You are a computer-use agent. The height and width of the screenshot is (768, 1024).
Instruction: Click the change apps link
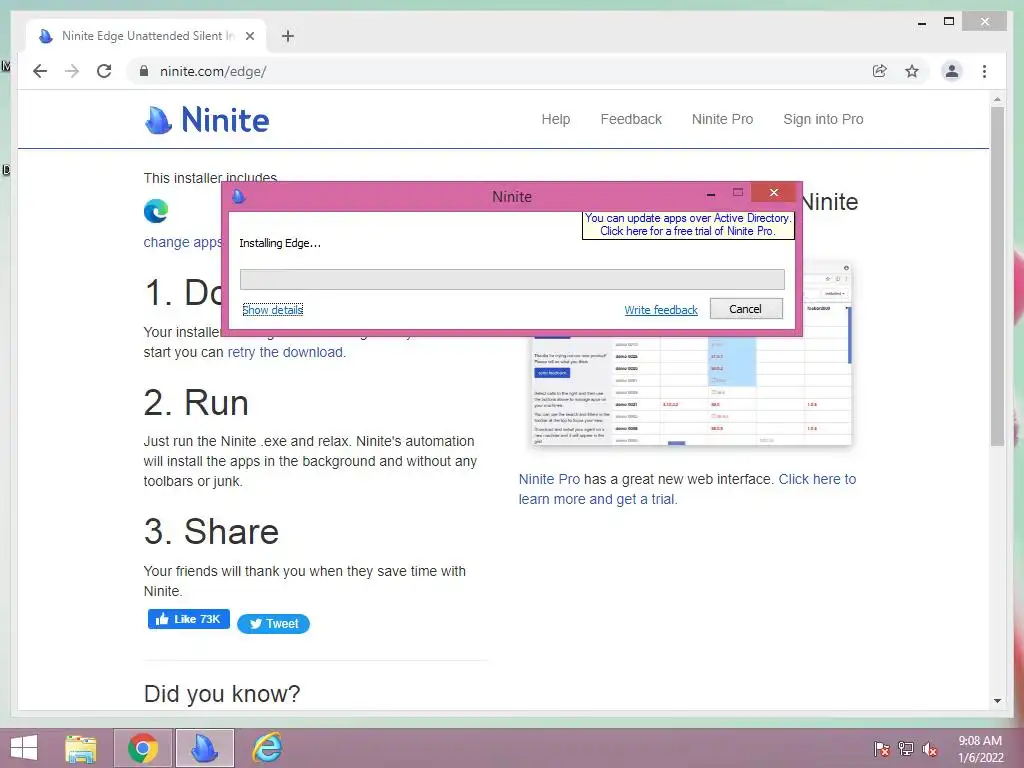[x=183, y=242]
